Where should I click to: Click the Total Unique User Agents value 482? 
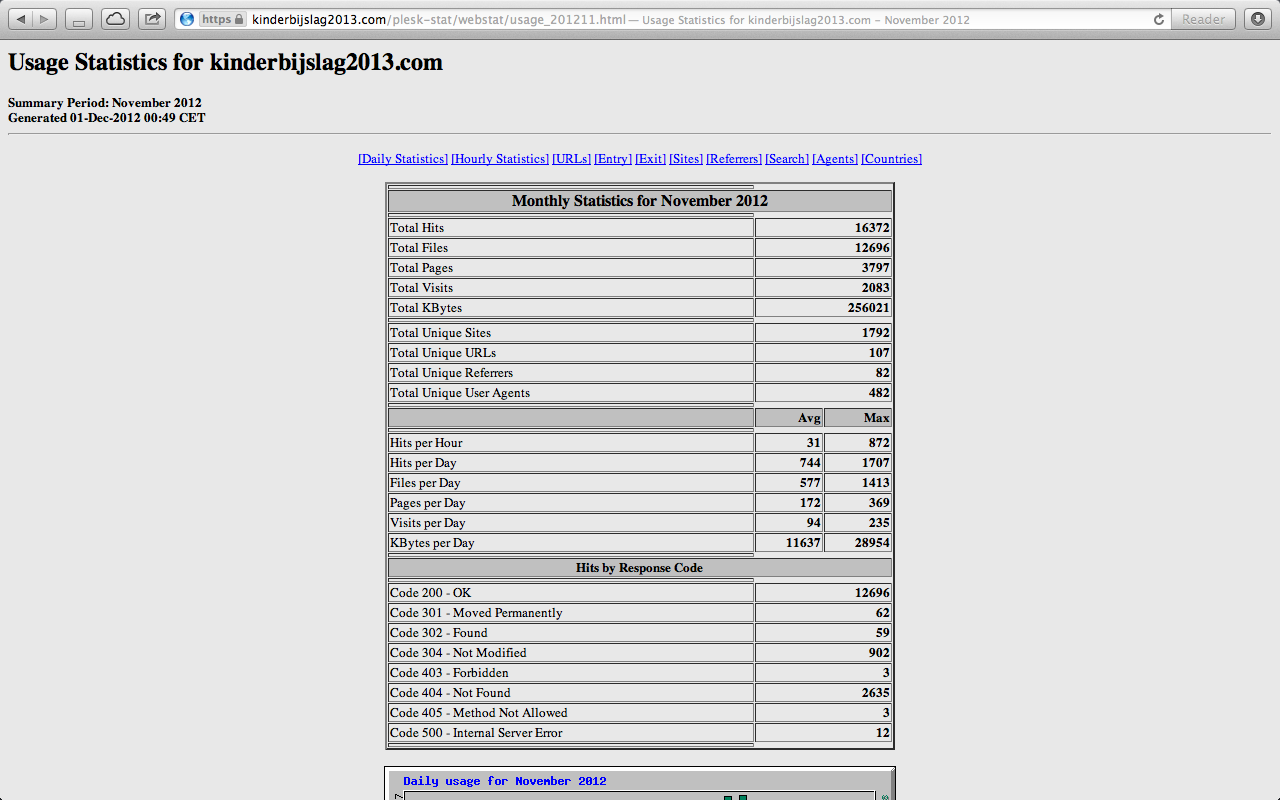pyautogui.click(x=879, y=393)
